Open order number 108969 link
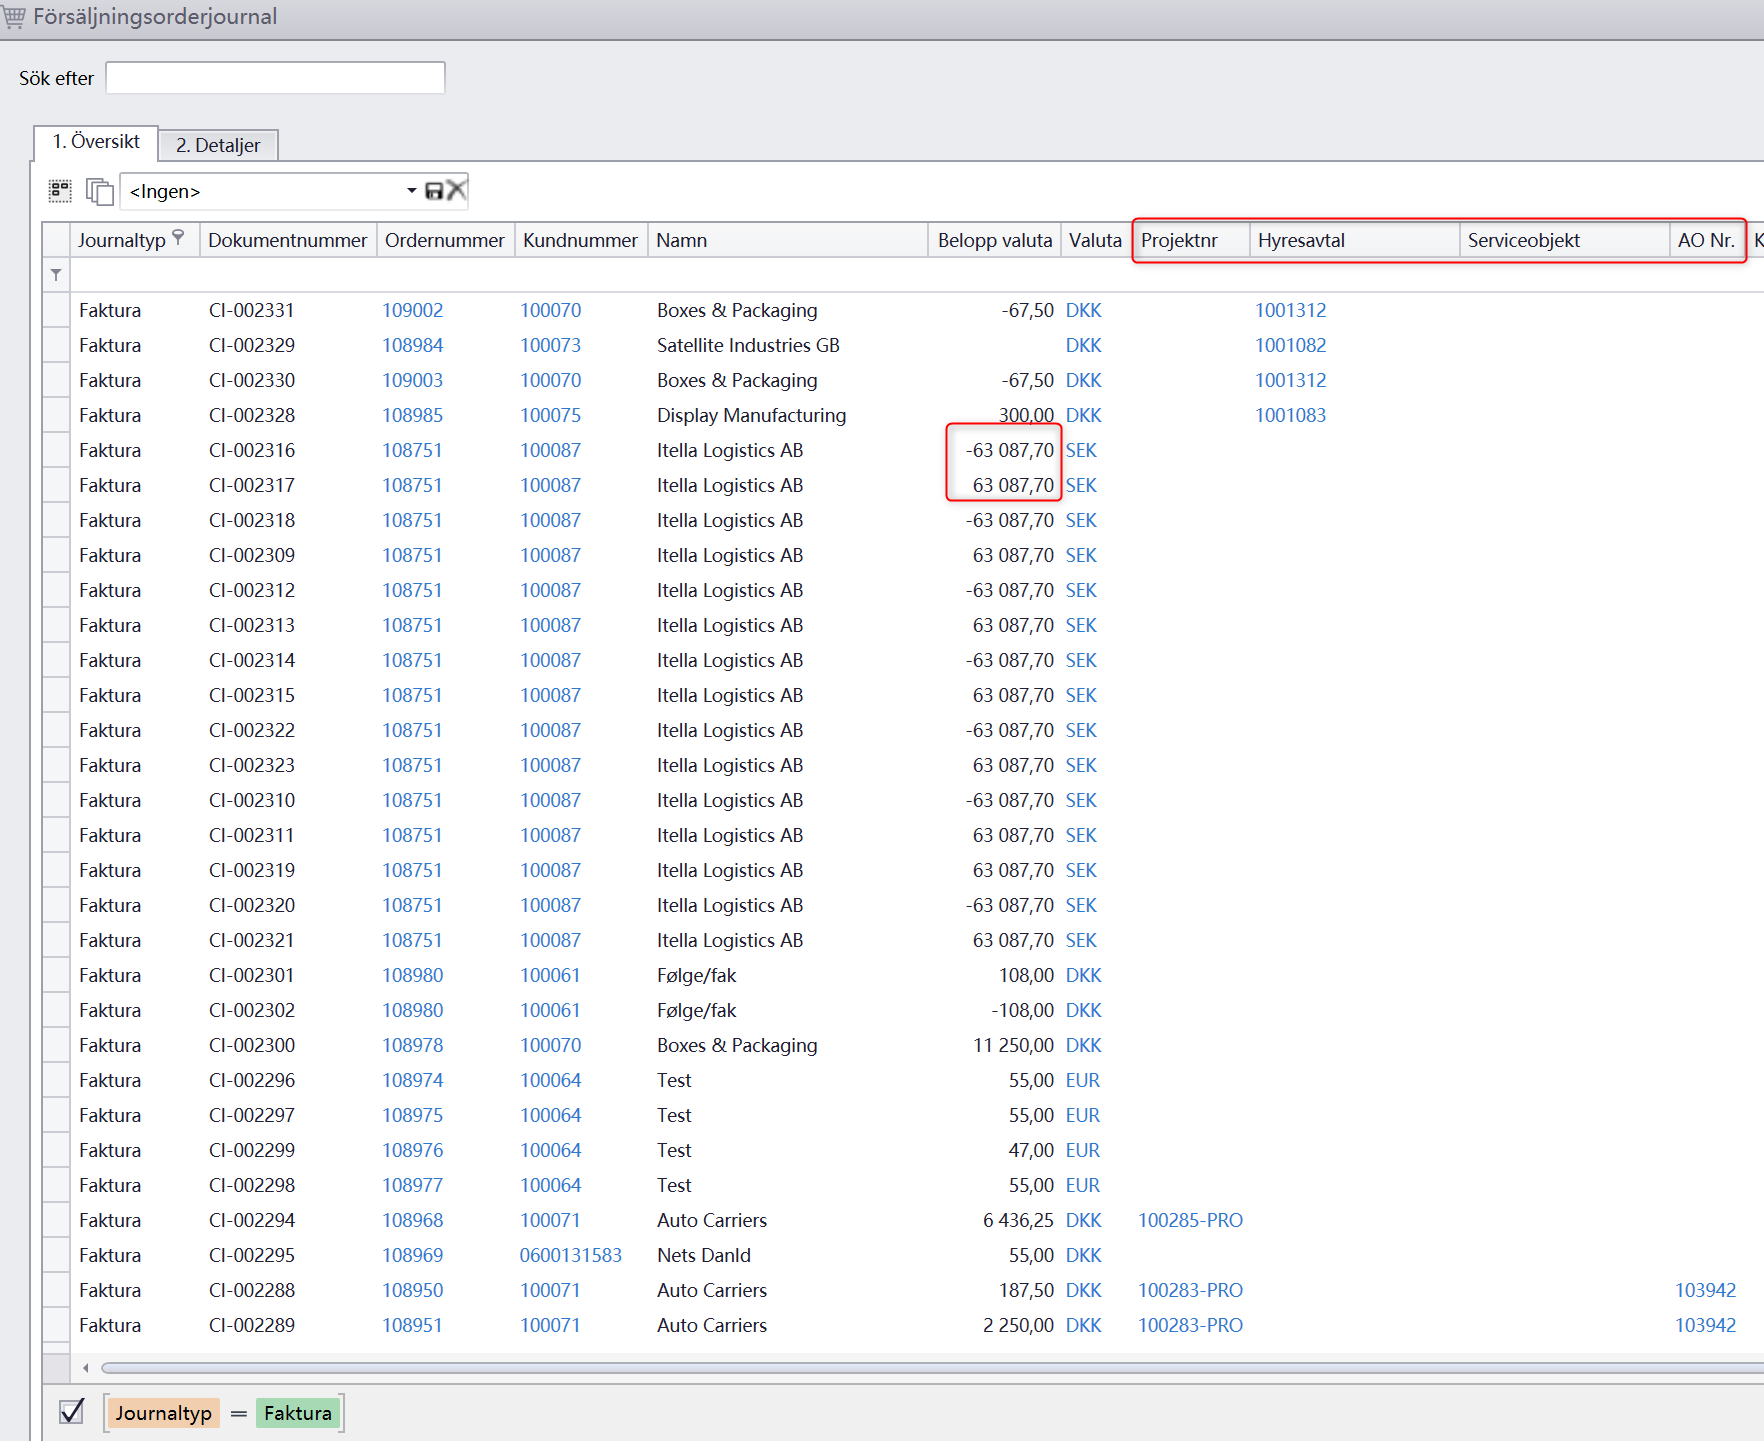Image resolution: width=1764 pixels, height=1441 pixels. [413, 1255]
